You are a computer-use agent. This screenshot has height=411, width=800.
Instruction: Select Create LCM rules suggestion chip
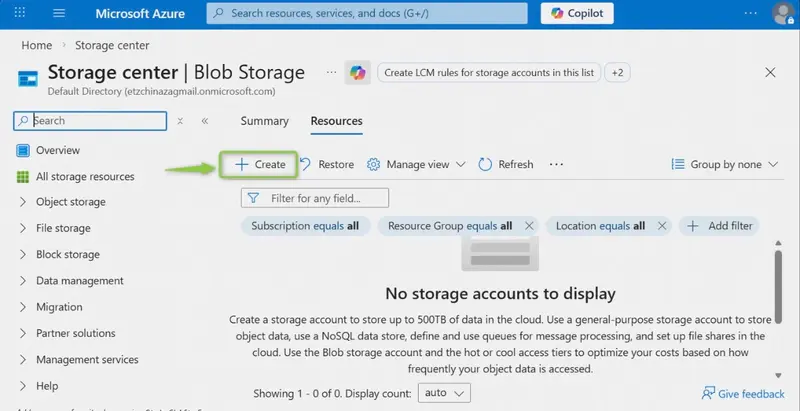(x=489, y=72)
